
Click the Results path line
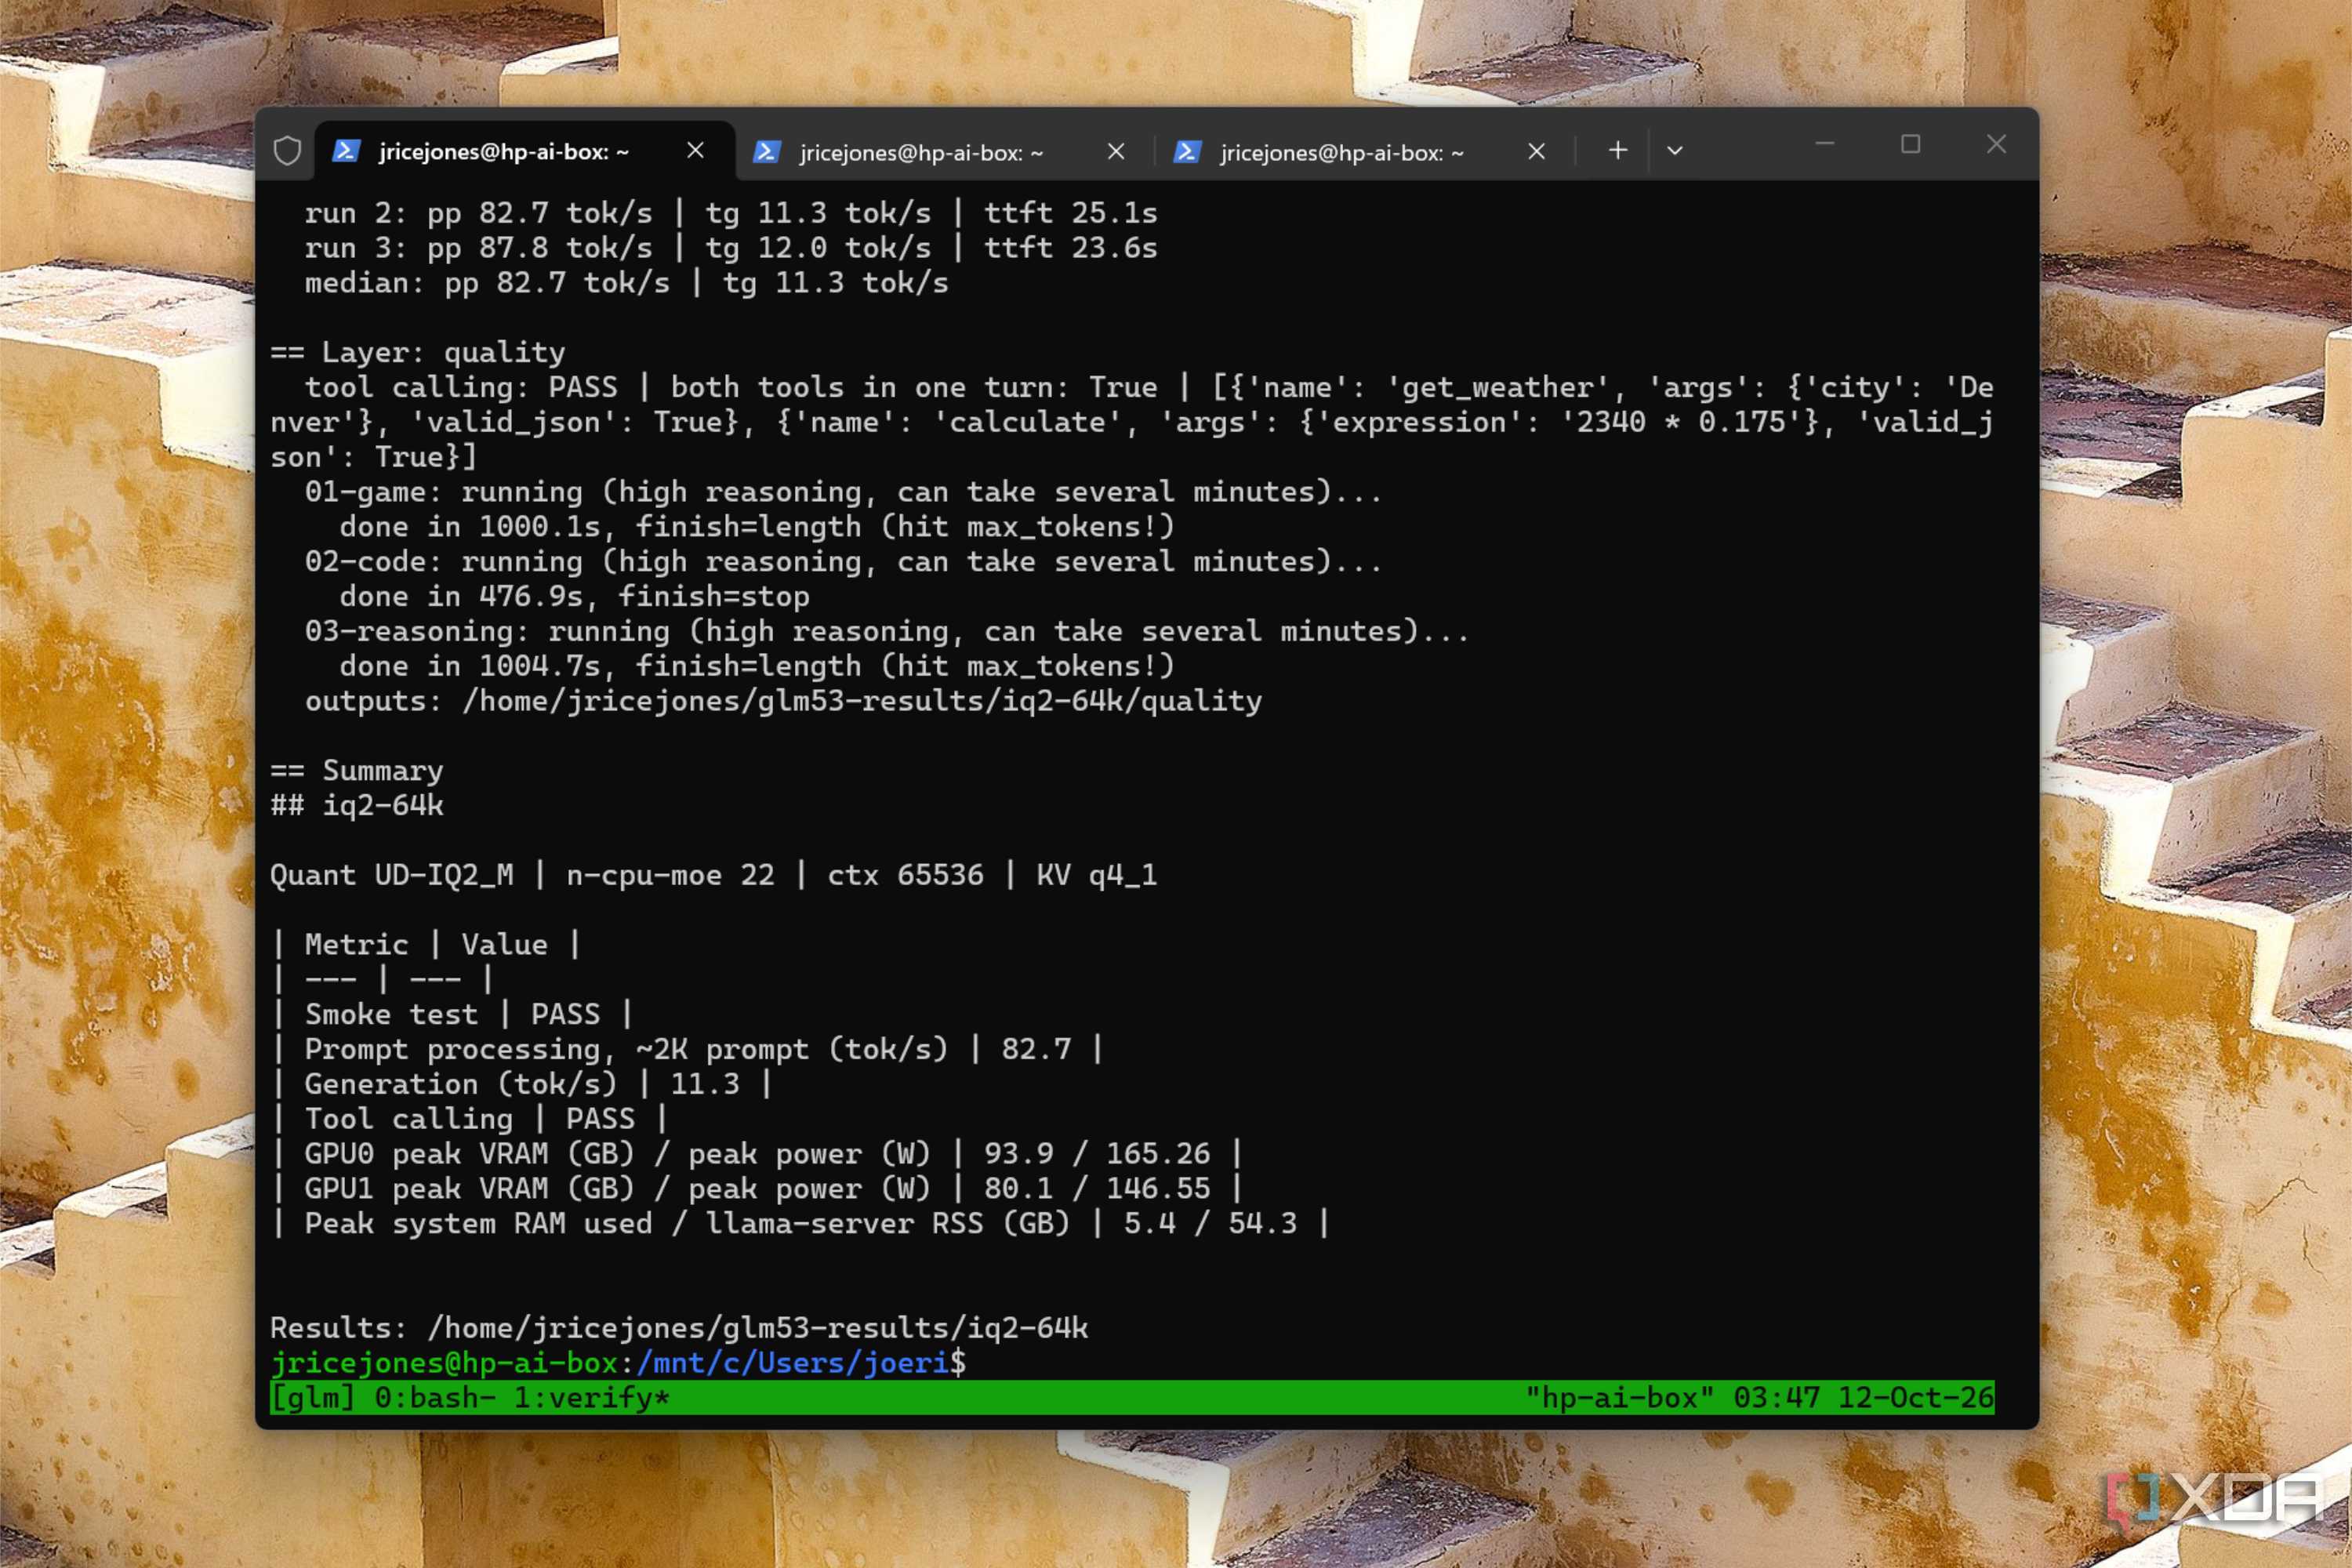(x=679, y=1329)
